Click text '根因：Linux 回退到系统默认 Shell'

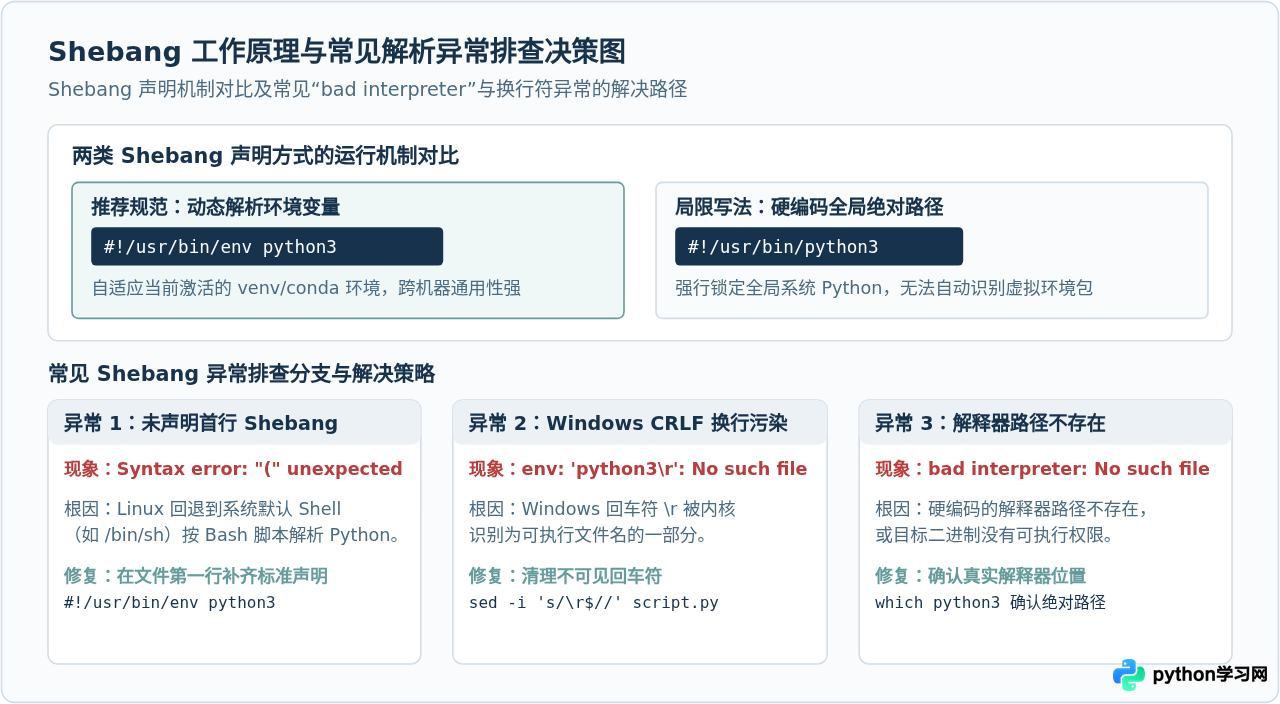point(203,509)
